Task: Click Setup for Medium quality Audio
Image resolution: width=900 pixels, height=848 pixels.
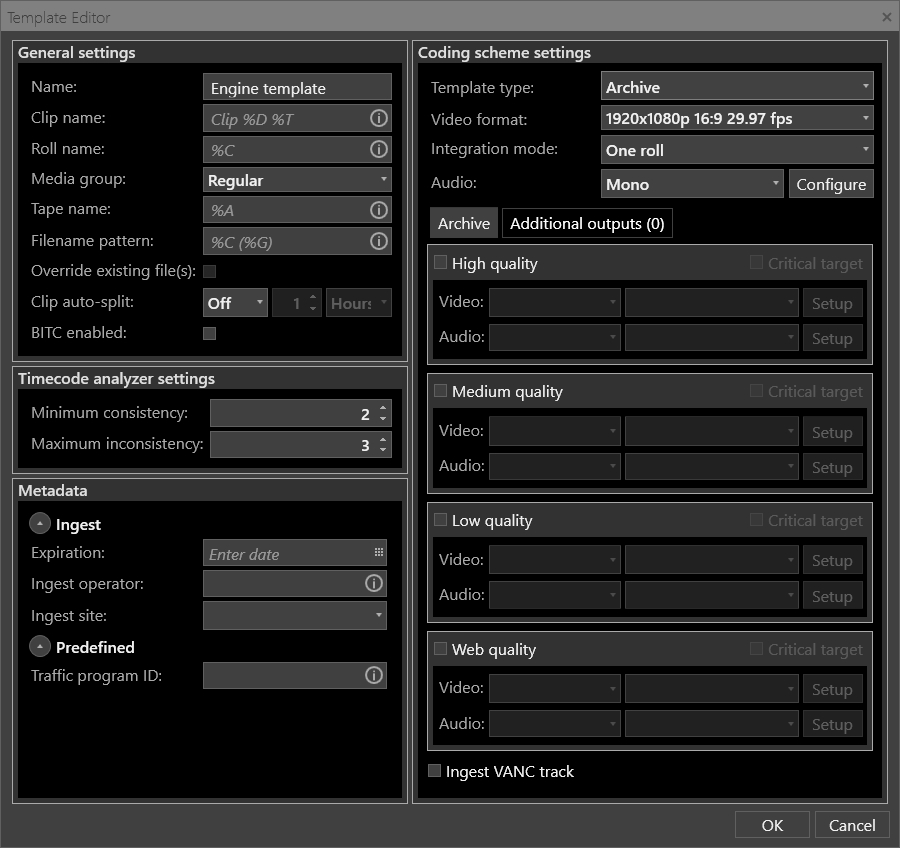Action: (x=832, y=467)
